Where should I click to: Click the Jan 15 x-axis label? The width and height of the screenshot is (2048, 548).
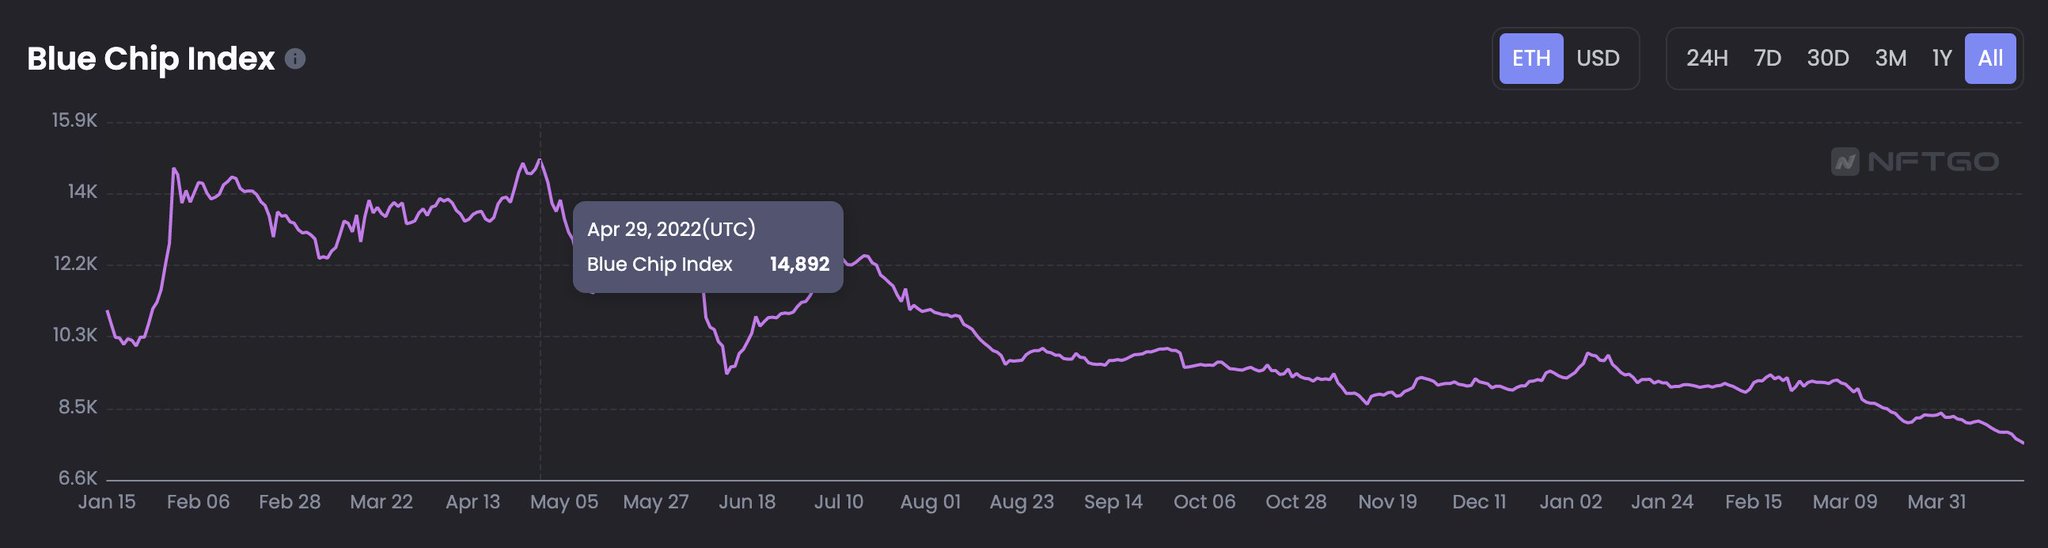point(106,502)
